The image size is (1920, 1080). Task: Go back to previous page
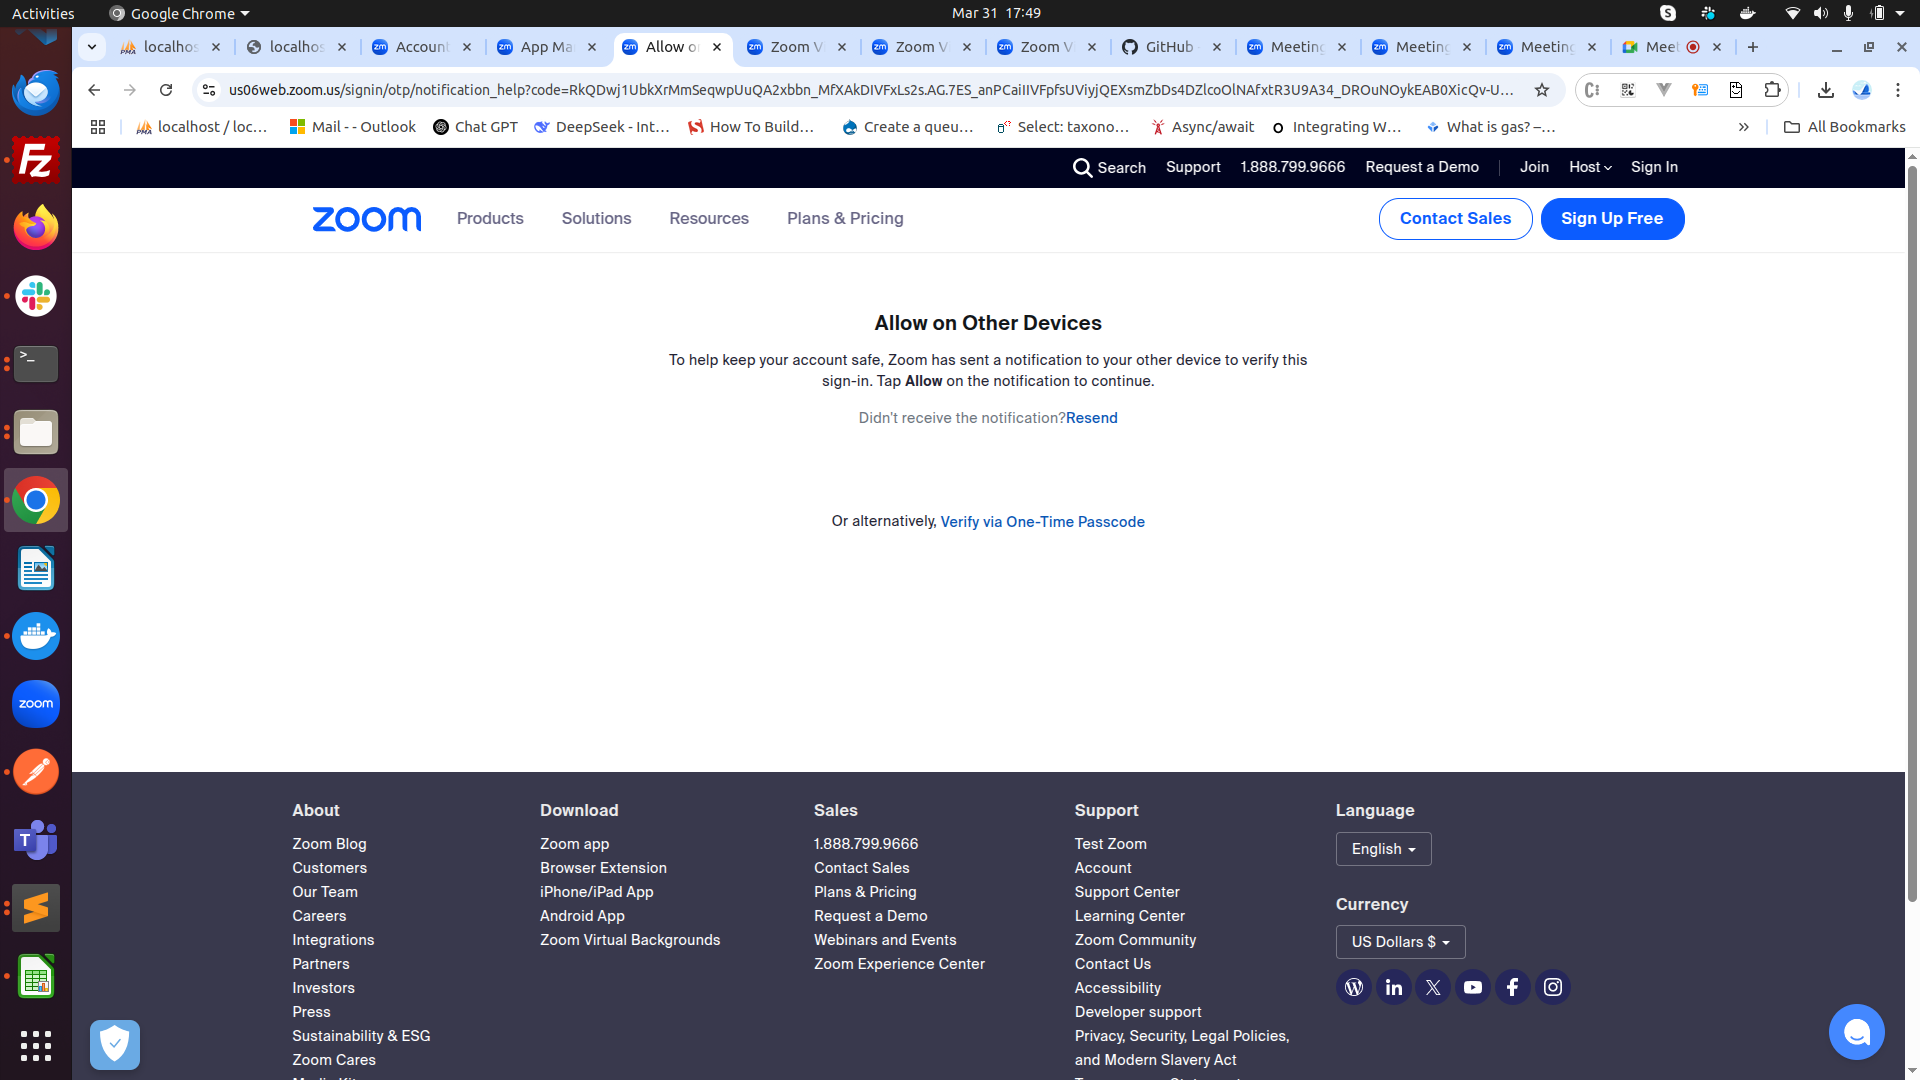(x=94, y=90)
